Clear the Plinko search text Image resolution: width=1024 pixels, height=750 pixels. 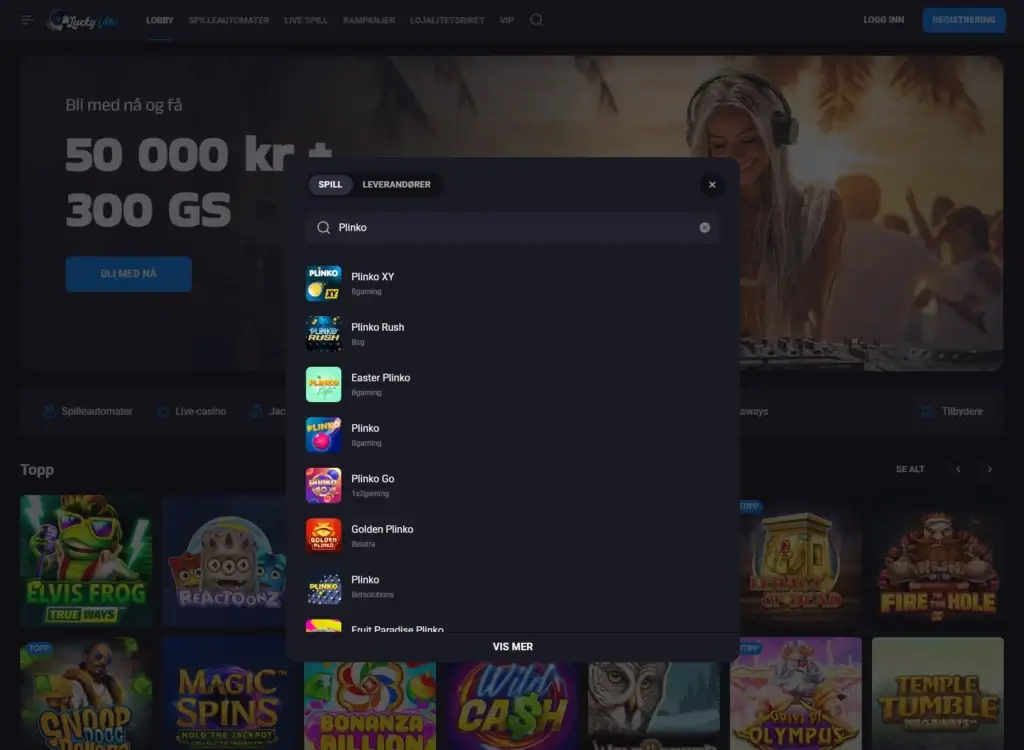(x=704, y=228)
